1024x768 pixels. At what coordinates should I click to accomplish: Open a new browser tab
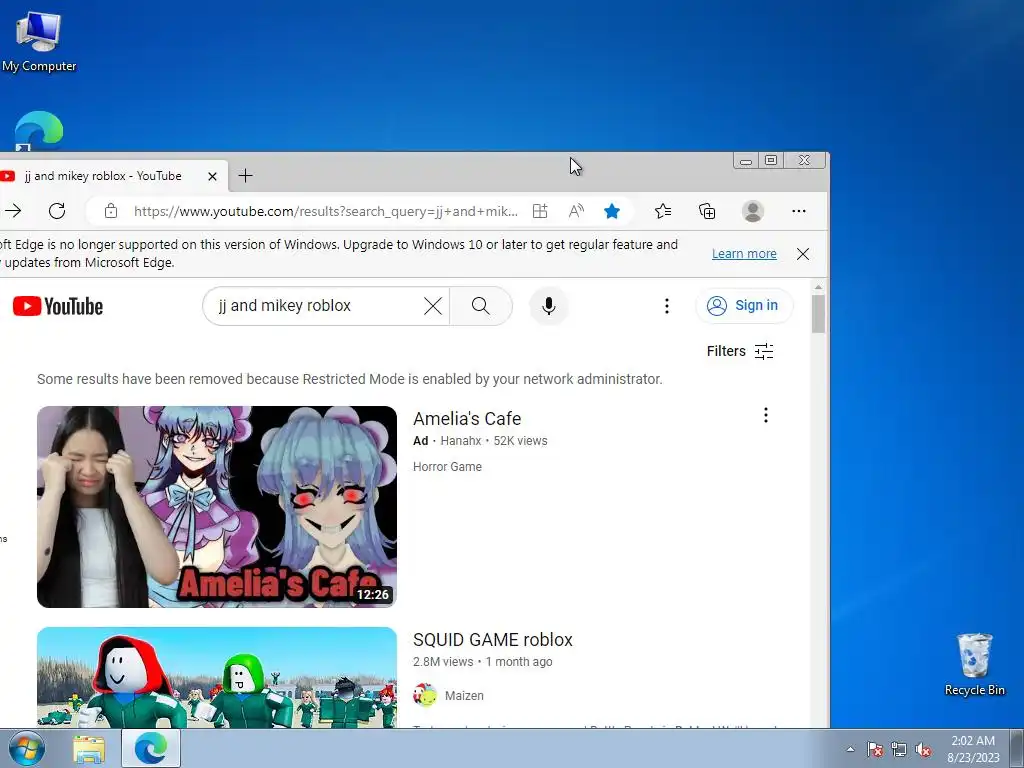246,176
